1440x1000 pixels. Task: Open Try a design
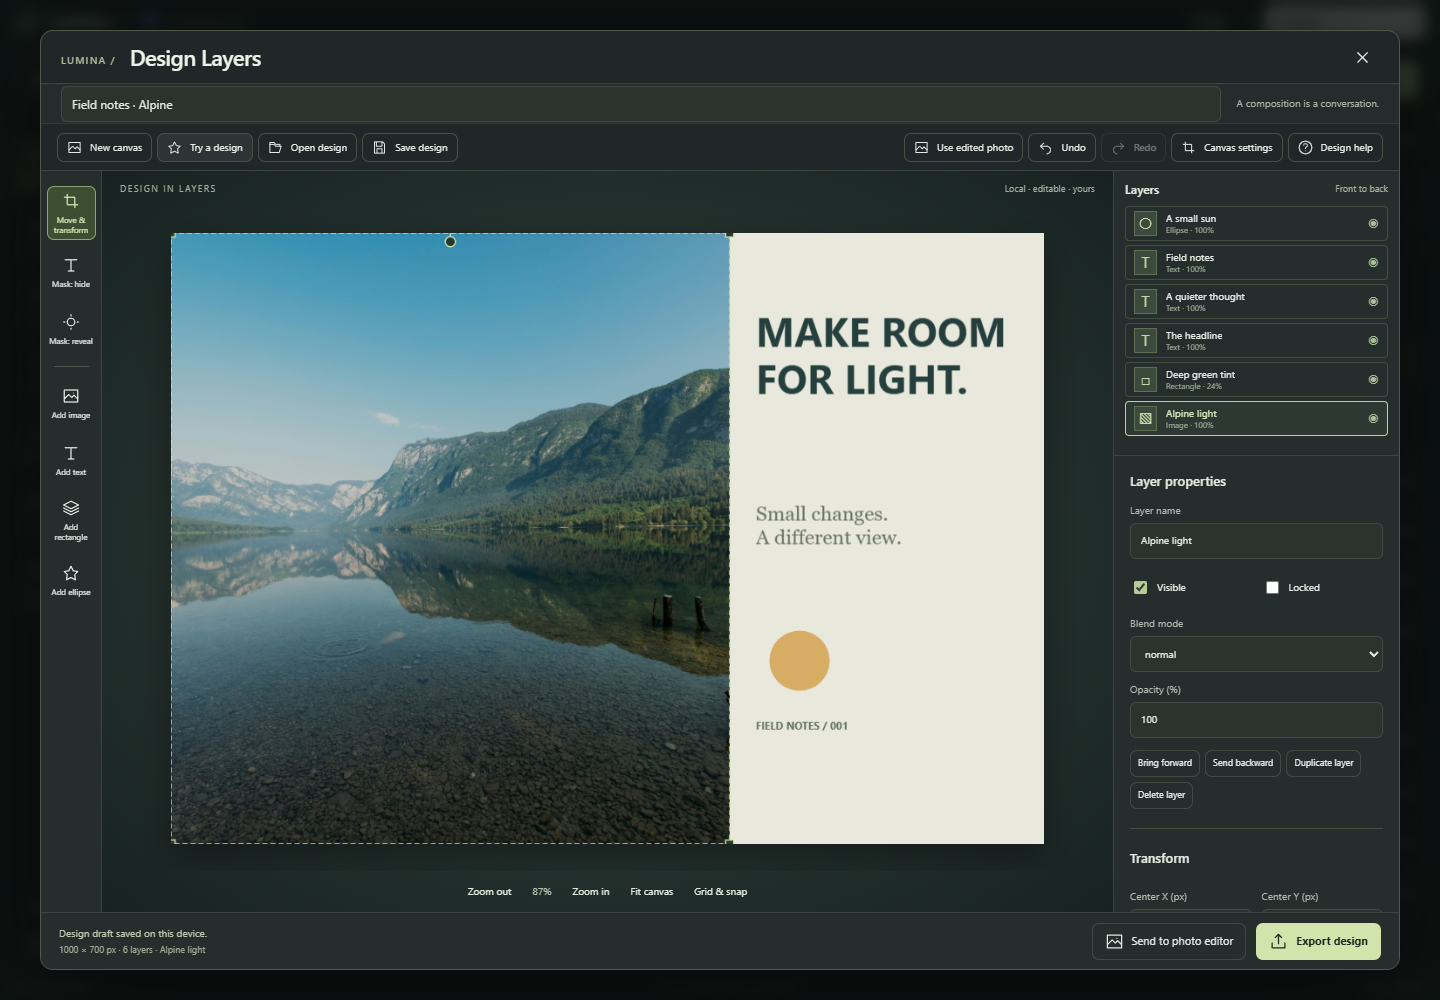pyautogui.click(x=205, y=148)
